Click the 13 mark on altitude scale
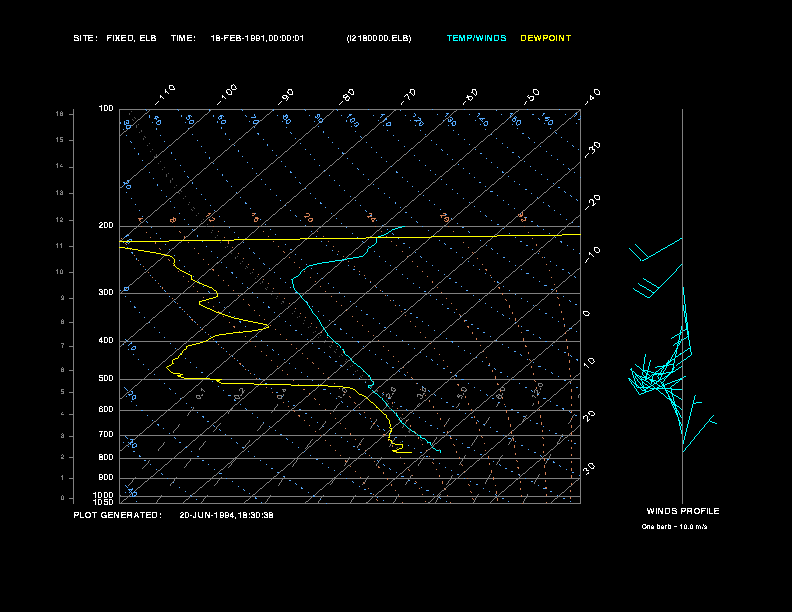Image resolution: width=792 pixels, height=612 pixels. (60, 193)
